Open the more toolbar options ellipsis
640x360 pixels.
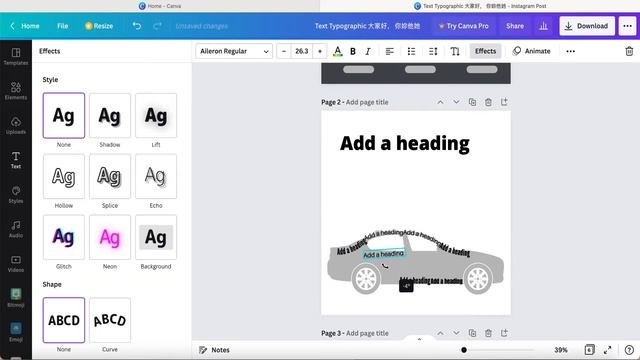pyautogui.click(x=571, y=51)
